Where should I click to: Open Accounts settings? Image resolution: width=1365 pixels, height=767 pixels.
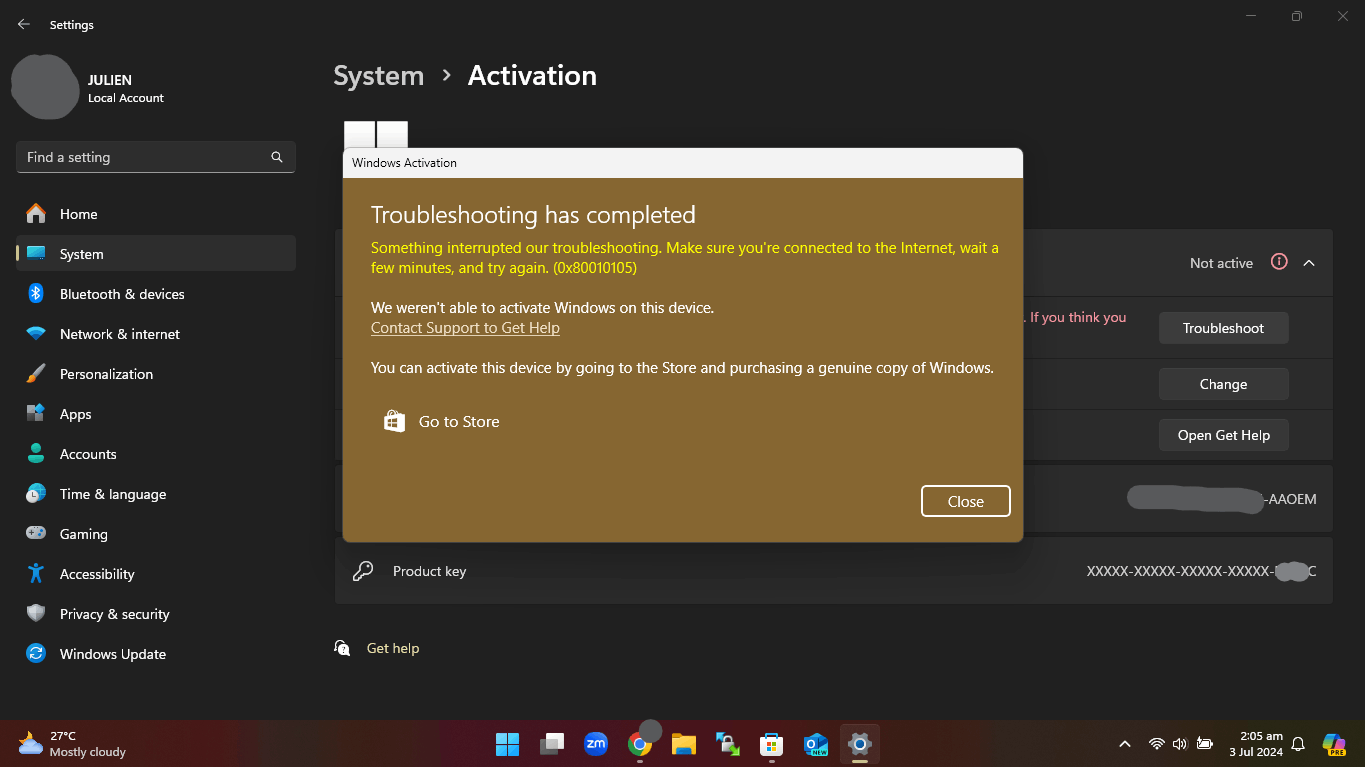(156, 454)
